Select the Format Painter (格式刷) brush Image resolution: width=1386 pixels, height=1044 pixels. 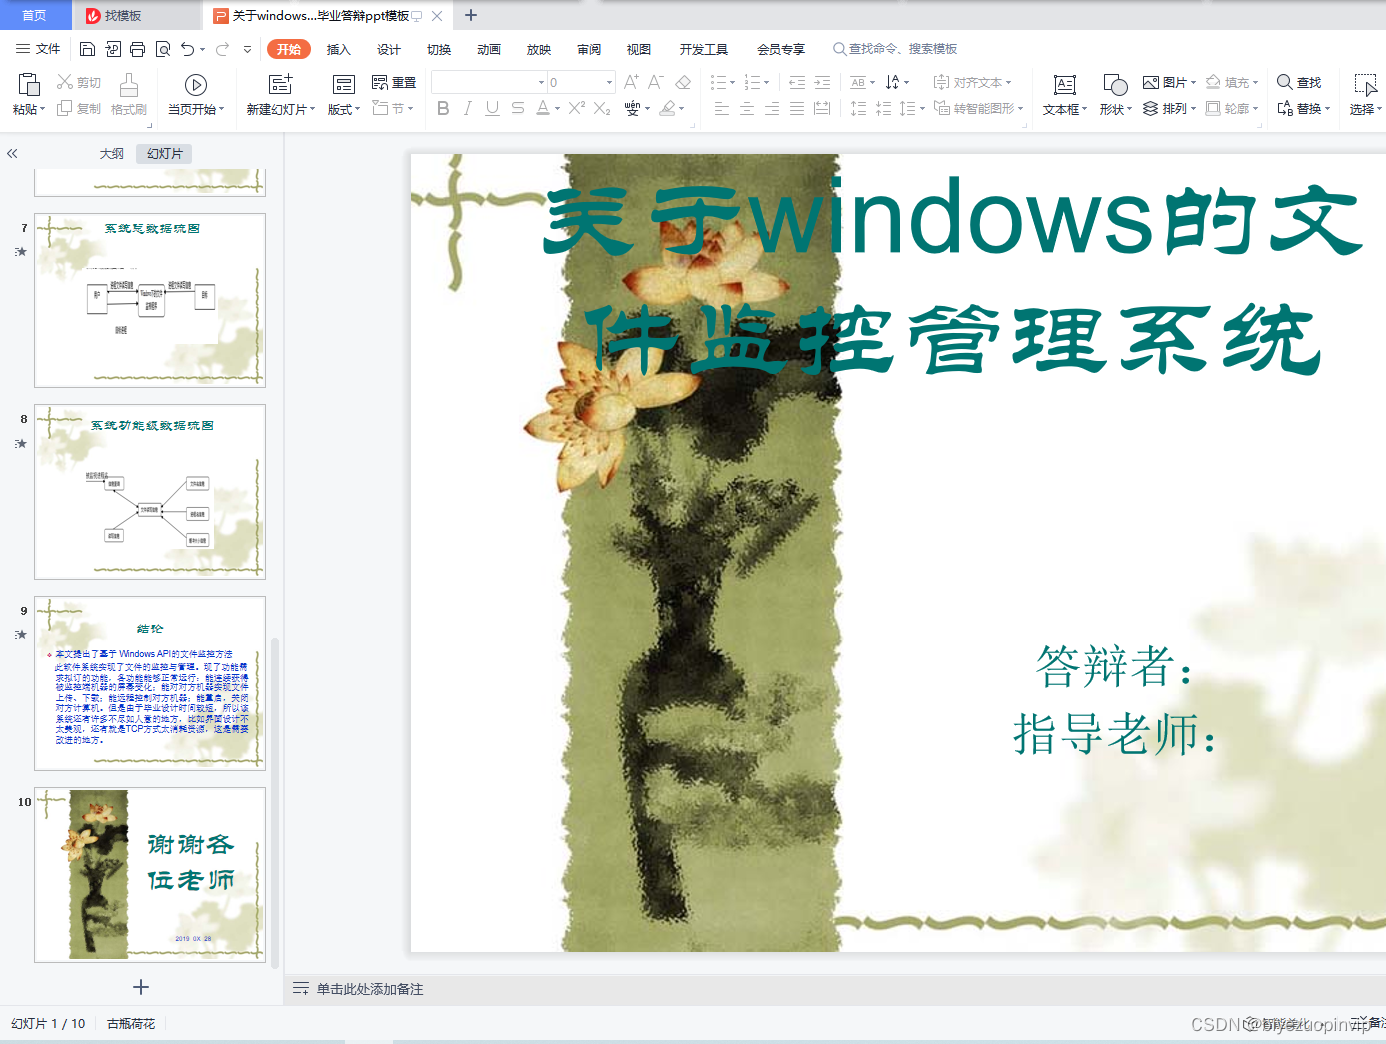(x=129, y=95)
